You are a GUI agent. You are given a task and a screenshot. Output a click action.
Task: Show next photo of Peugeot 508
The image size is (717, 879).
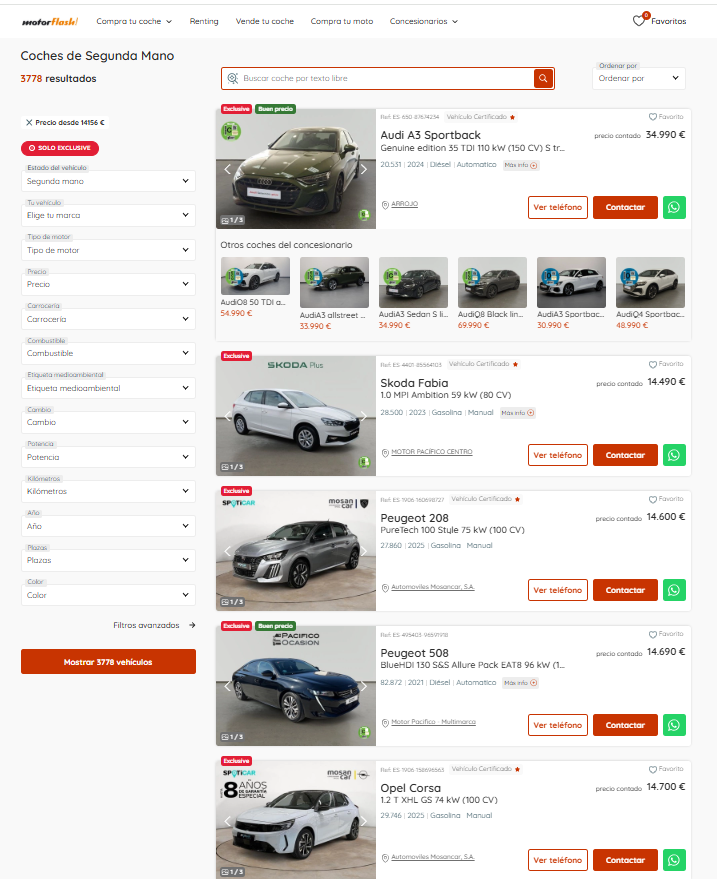click(x=364, y=686)
